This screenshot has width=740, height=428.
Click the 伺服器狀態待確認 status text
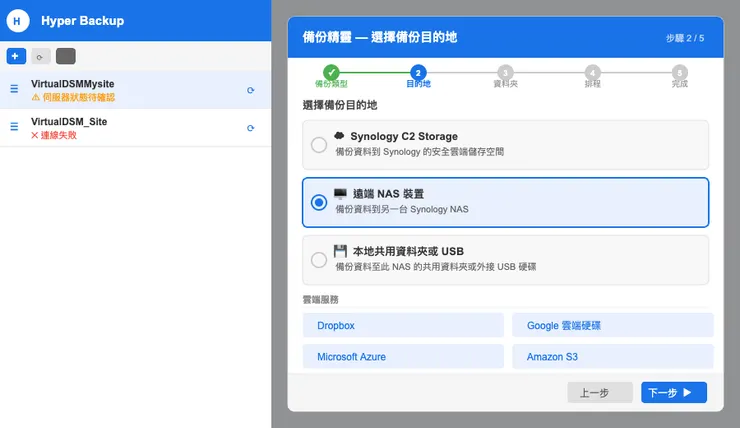[79, 97]
